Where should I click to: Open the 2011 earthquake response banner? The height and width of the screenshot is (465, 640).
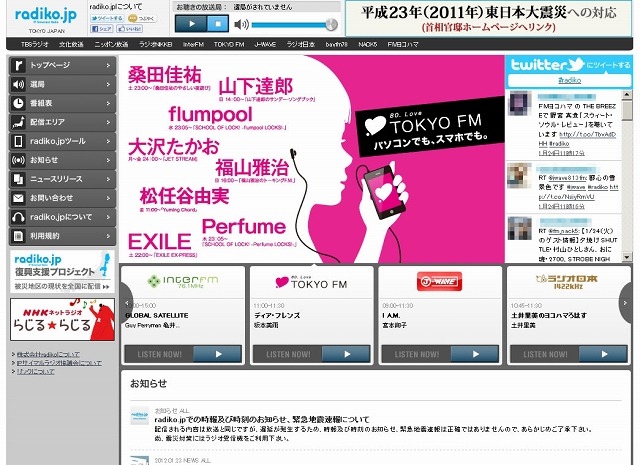pyautogui.click(x=489, y=18)
